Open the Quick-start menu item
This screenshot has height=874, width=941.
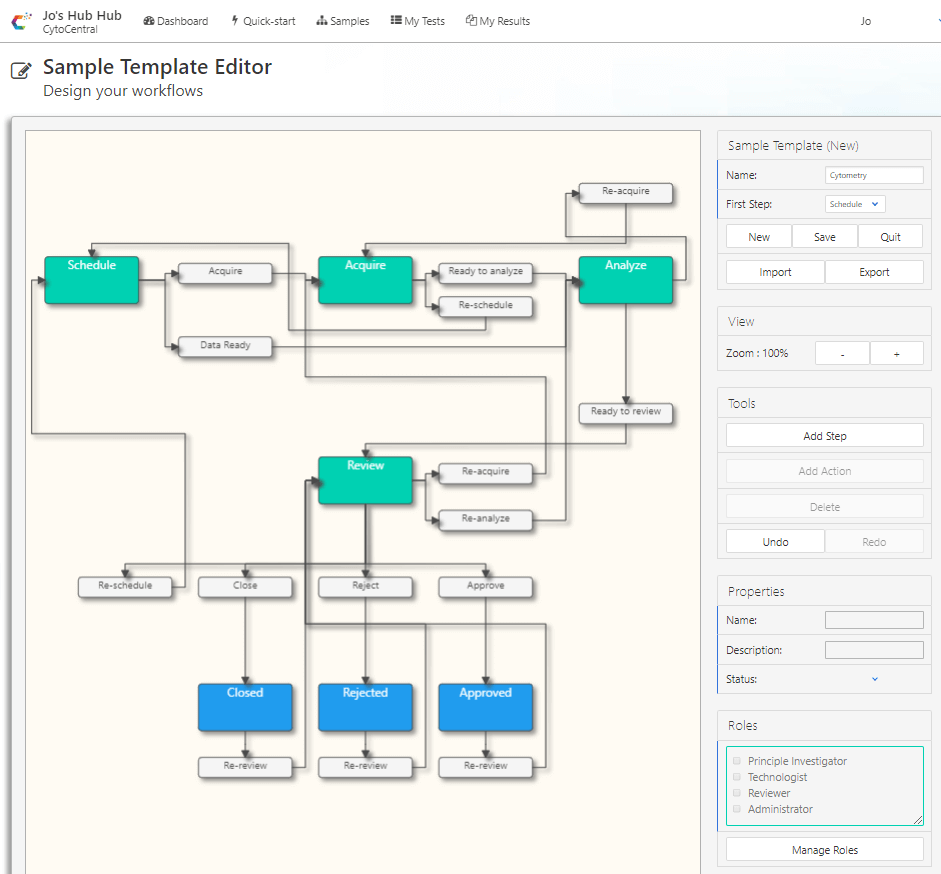pos(263,21)
